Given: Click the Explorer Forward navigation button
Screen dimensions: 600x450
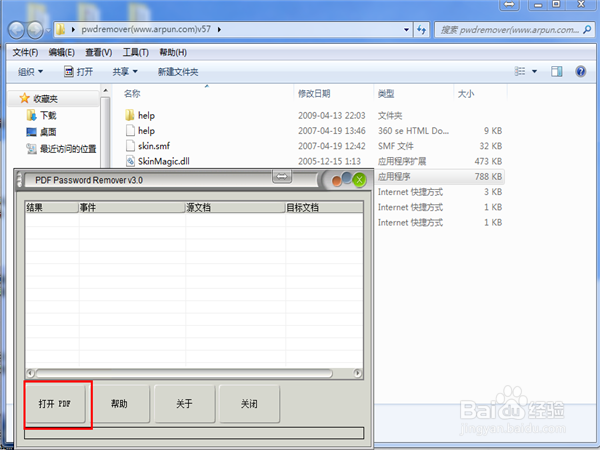Looking at the screenshot, I should [x=35, y=30].
